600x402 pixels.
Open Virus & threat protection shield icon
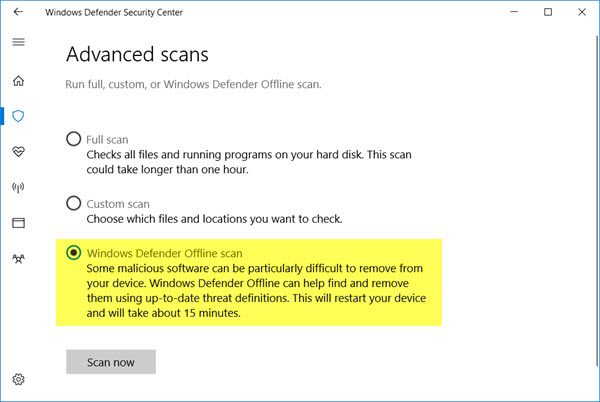pos(18,116)
